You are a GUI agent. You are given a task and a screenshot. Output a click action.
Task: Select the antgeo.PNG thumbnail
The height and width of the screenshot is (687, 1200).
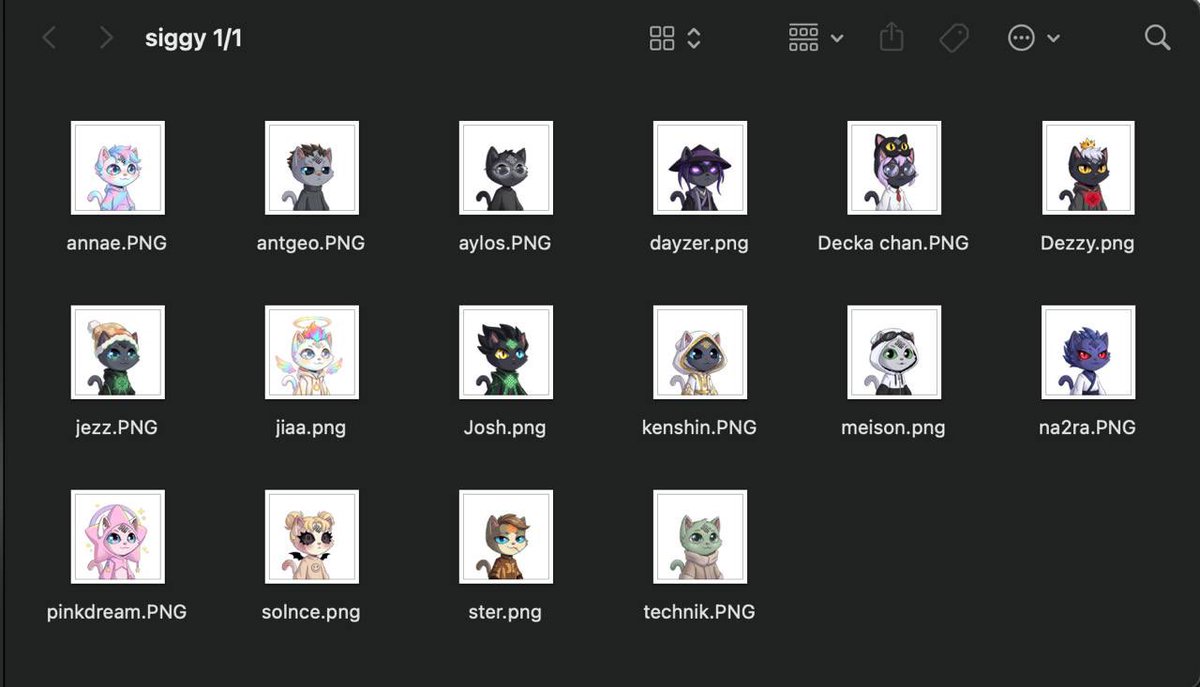tap(312, 168)
